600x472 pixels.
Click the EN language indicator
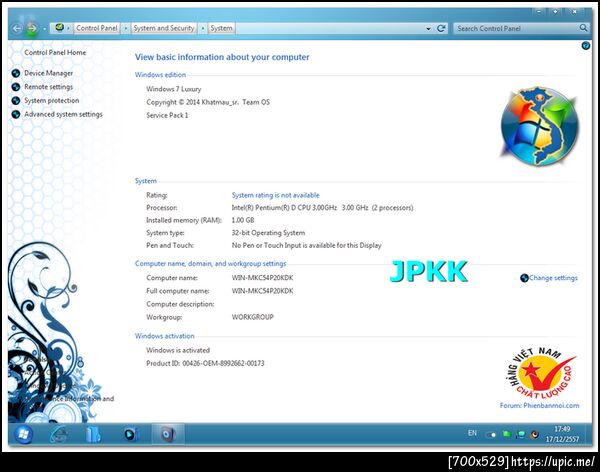point(472,433)
